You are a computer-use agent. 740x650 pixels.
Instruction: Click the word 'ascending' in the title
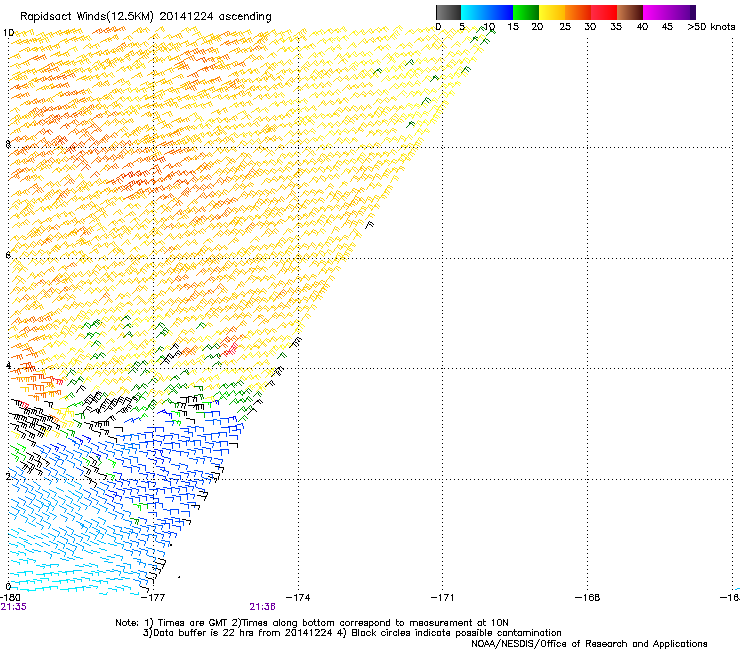[x=245, y=17]
